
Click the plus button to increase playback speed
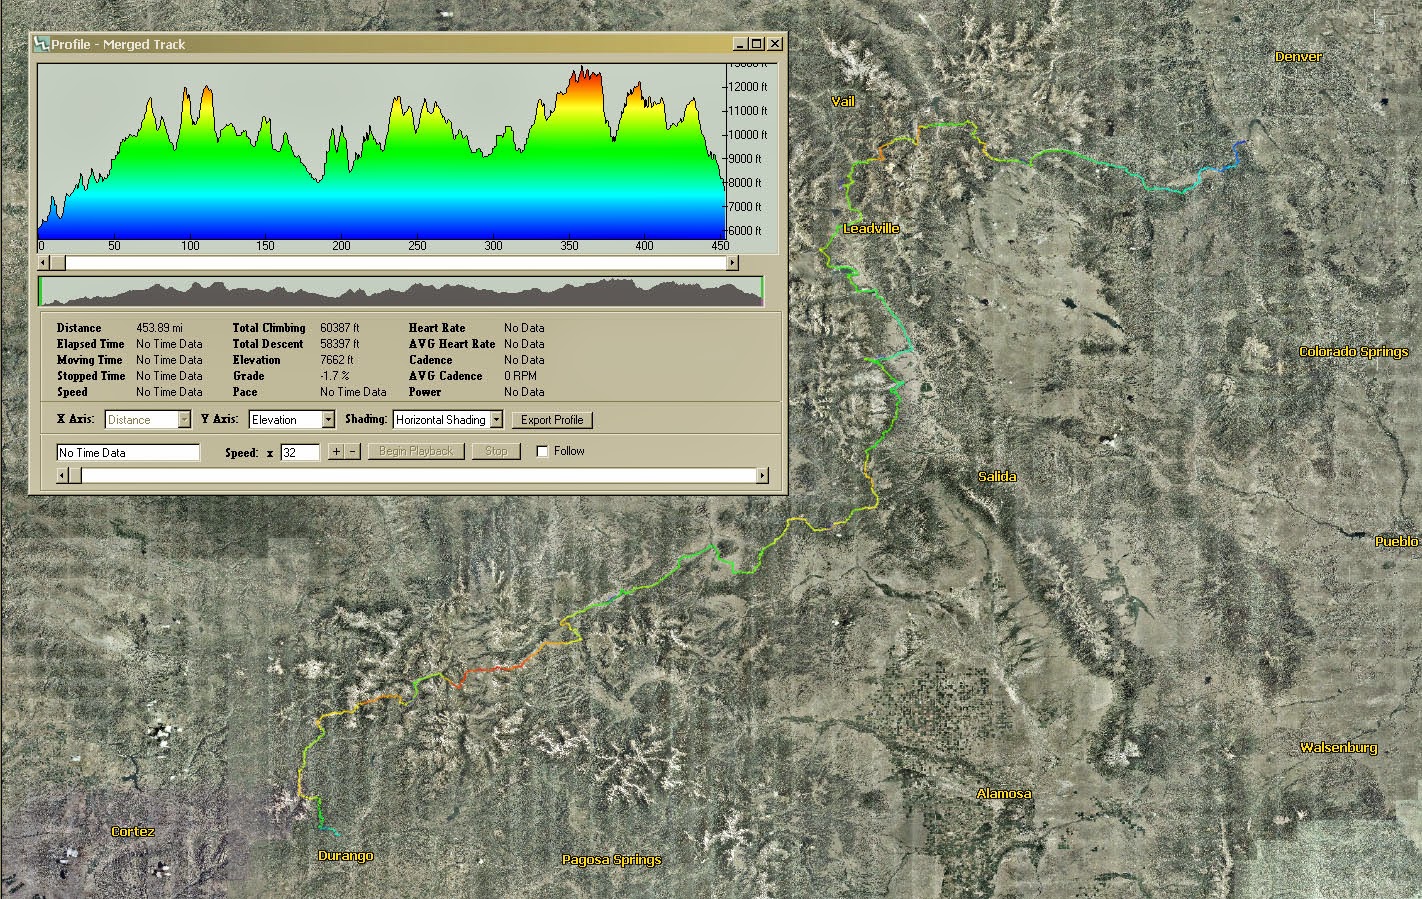tap(336, 452)
